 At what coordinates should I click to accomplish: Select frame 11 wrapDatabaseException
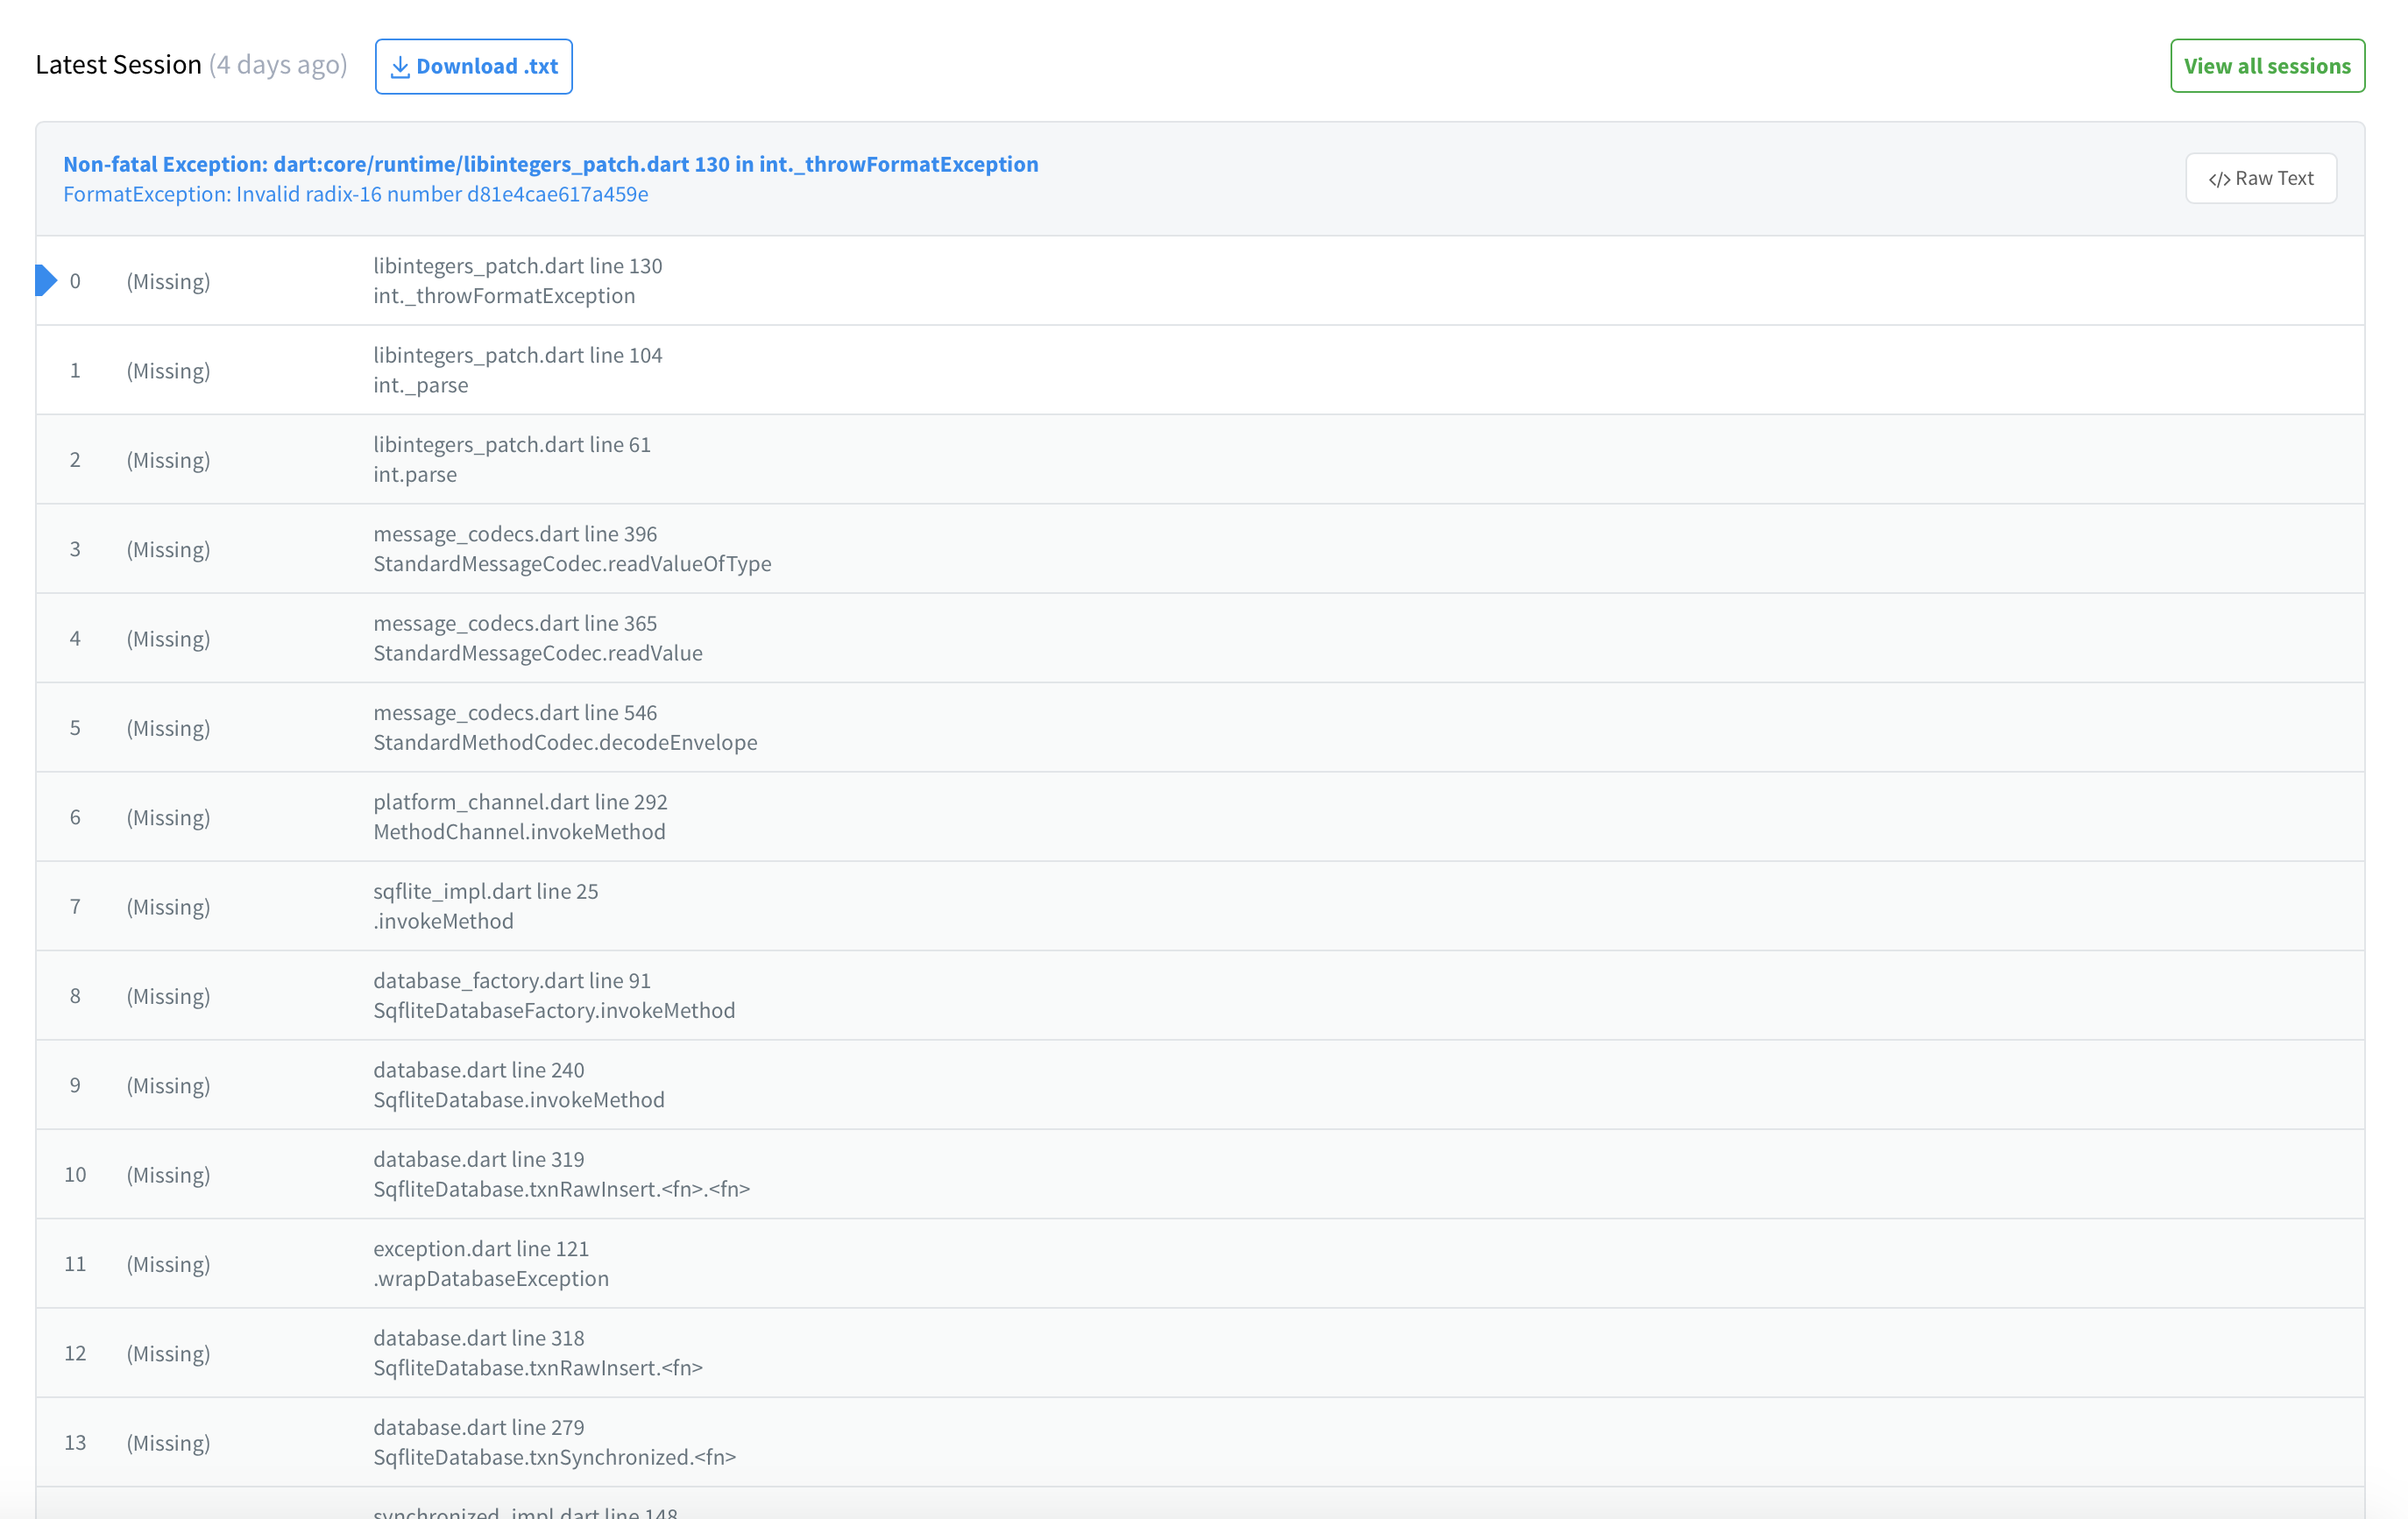pyautogui.click(x=700, y=1263)
